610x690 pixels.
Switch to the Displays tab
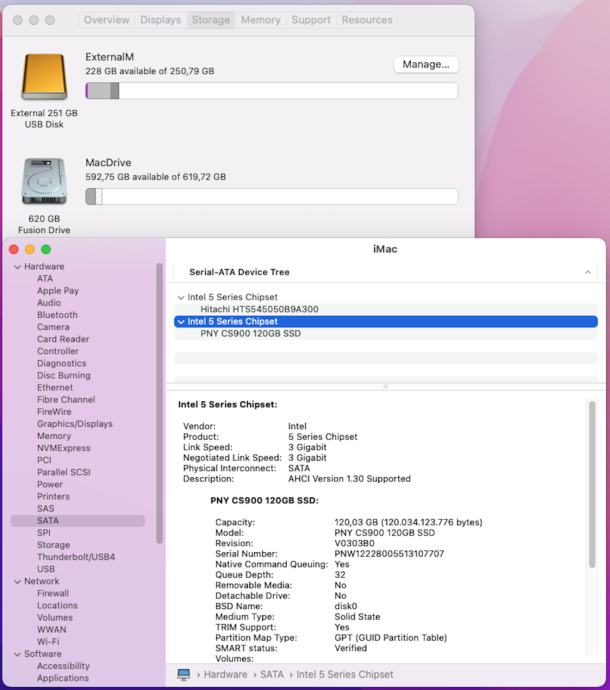point(161,20)
